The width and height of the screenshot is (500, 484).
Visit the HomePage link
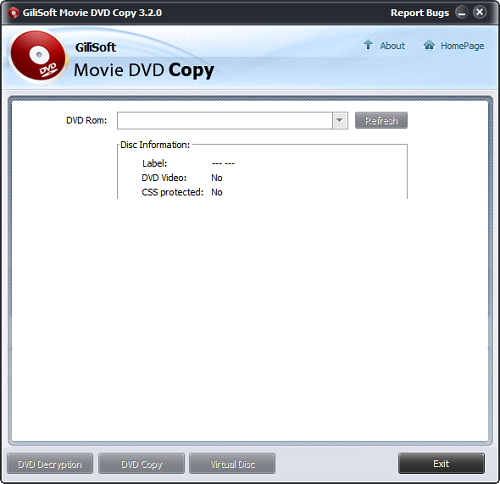(462, 46)
